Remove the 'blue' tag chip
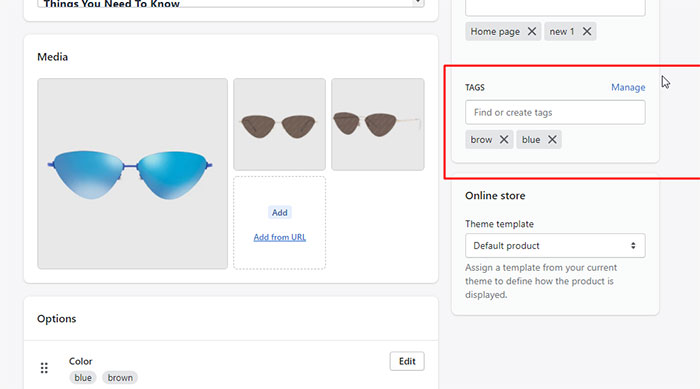 tap(552, 139)
